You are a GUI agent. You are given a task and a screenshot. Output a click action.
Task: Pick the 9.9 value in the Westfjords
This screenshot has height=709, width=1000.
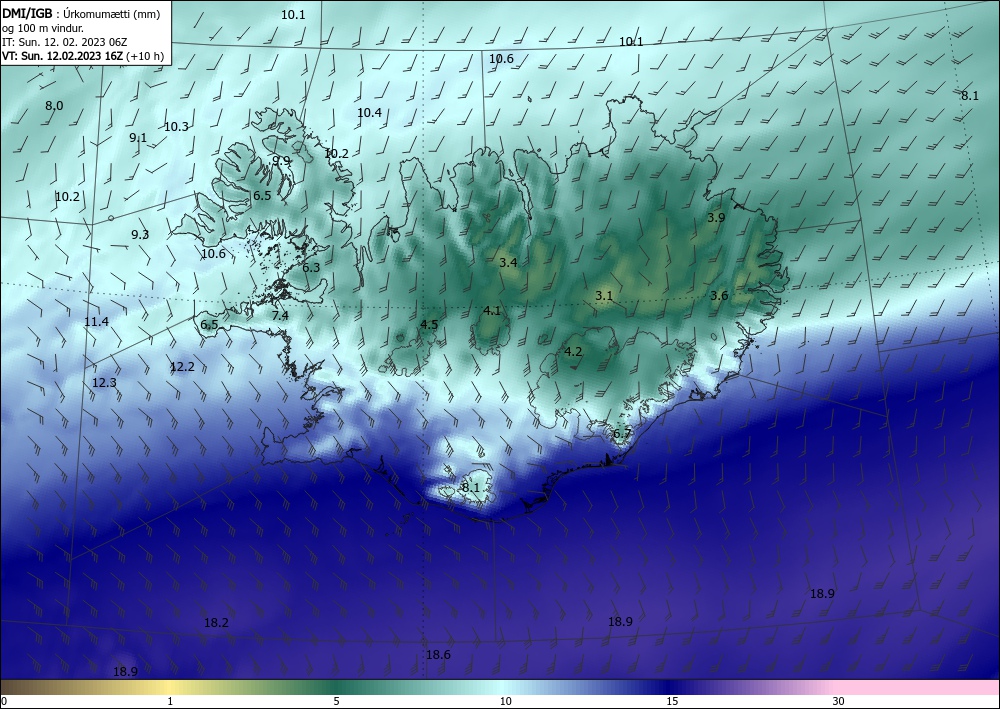point(281,161)
